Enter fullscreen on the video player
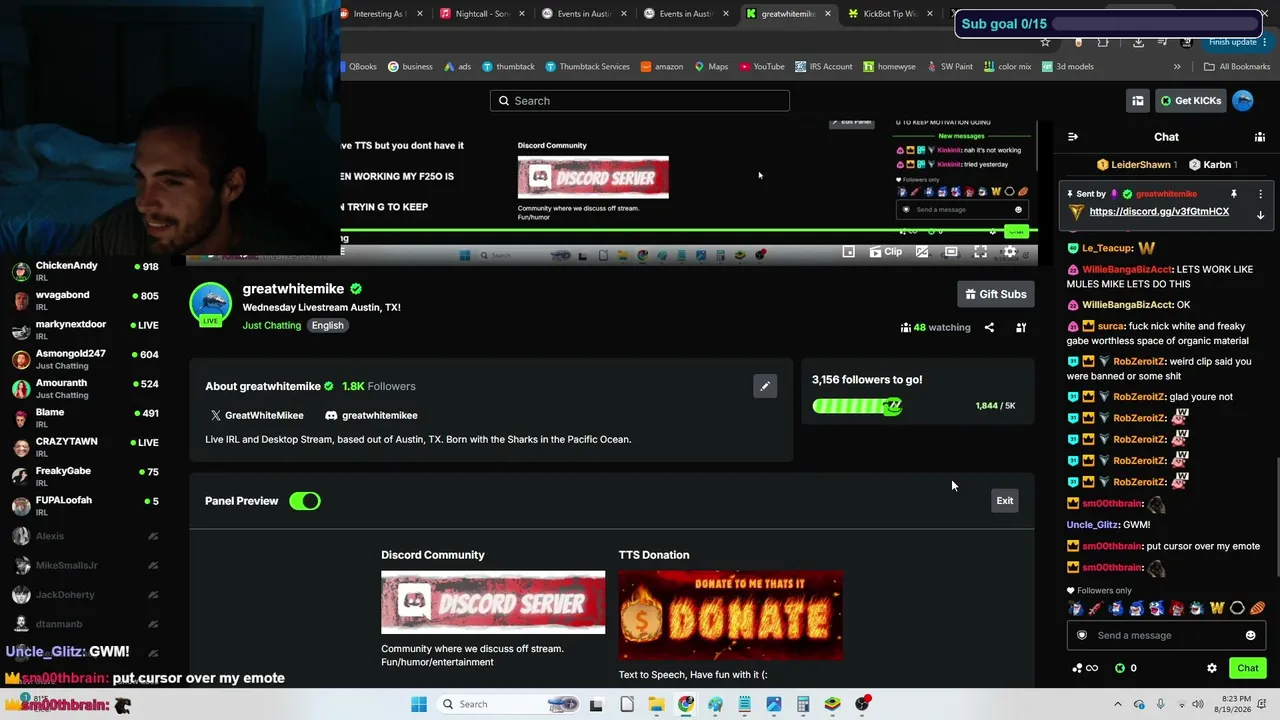The height and width of the screenshot is (720, 1280). tap(981, 252)
